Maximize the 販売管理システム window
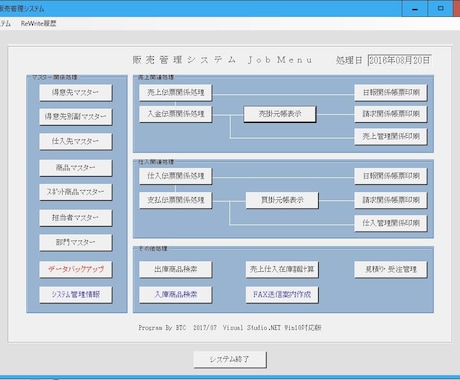460x380 pixels. (440, 8)
